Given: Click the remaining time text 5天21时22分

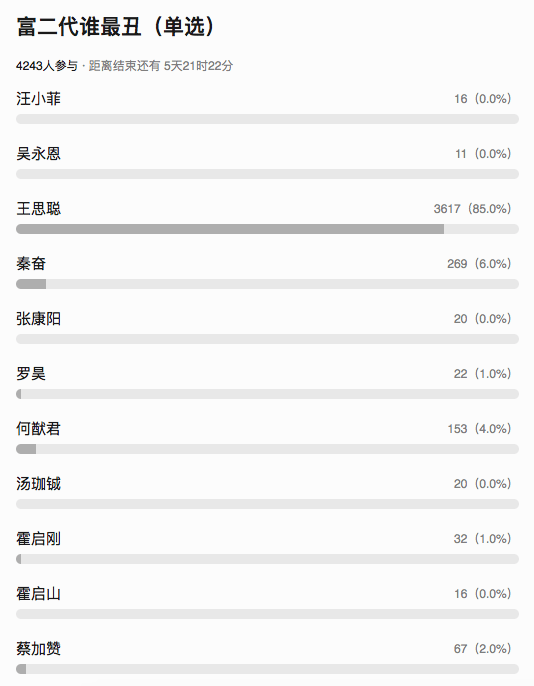Looking at the screenshot, I should click(x=198, y=66).
